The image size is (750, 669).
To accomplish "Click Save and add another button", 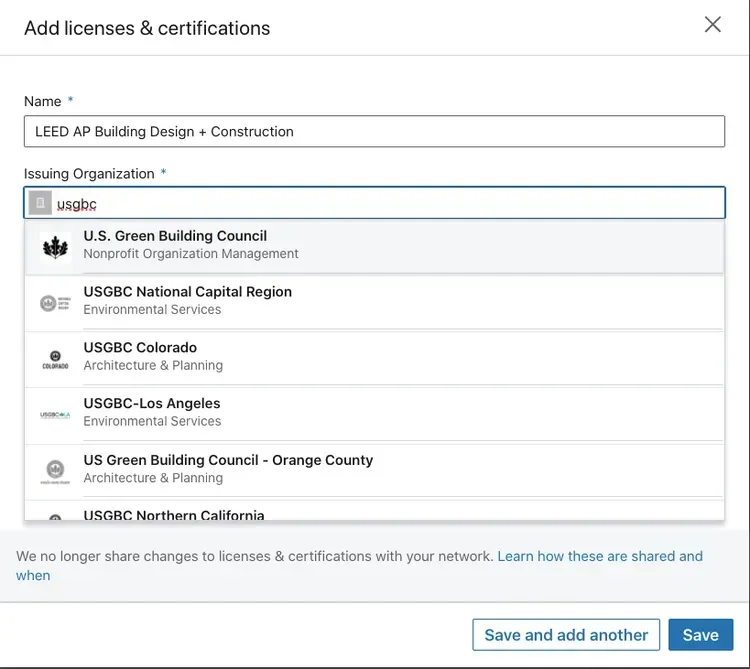I will tap(566, 635).
